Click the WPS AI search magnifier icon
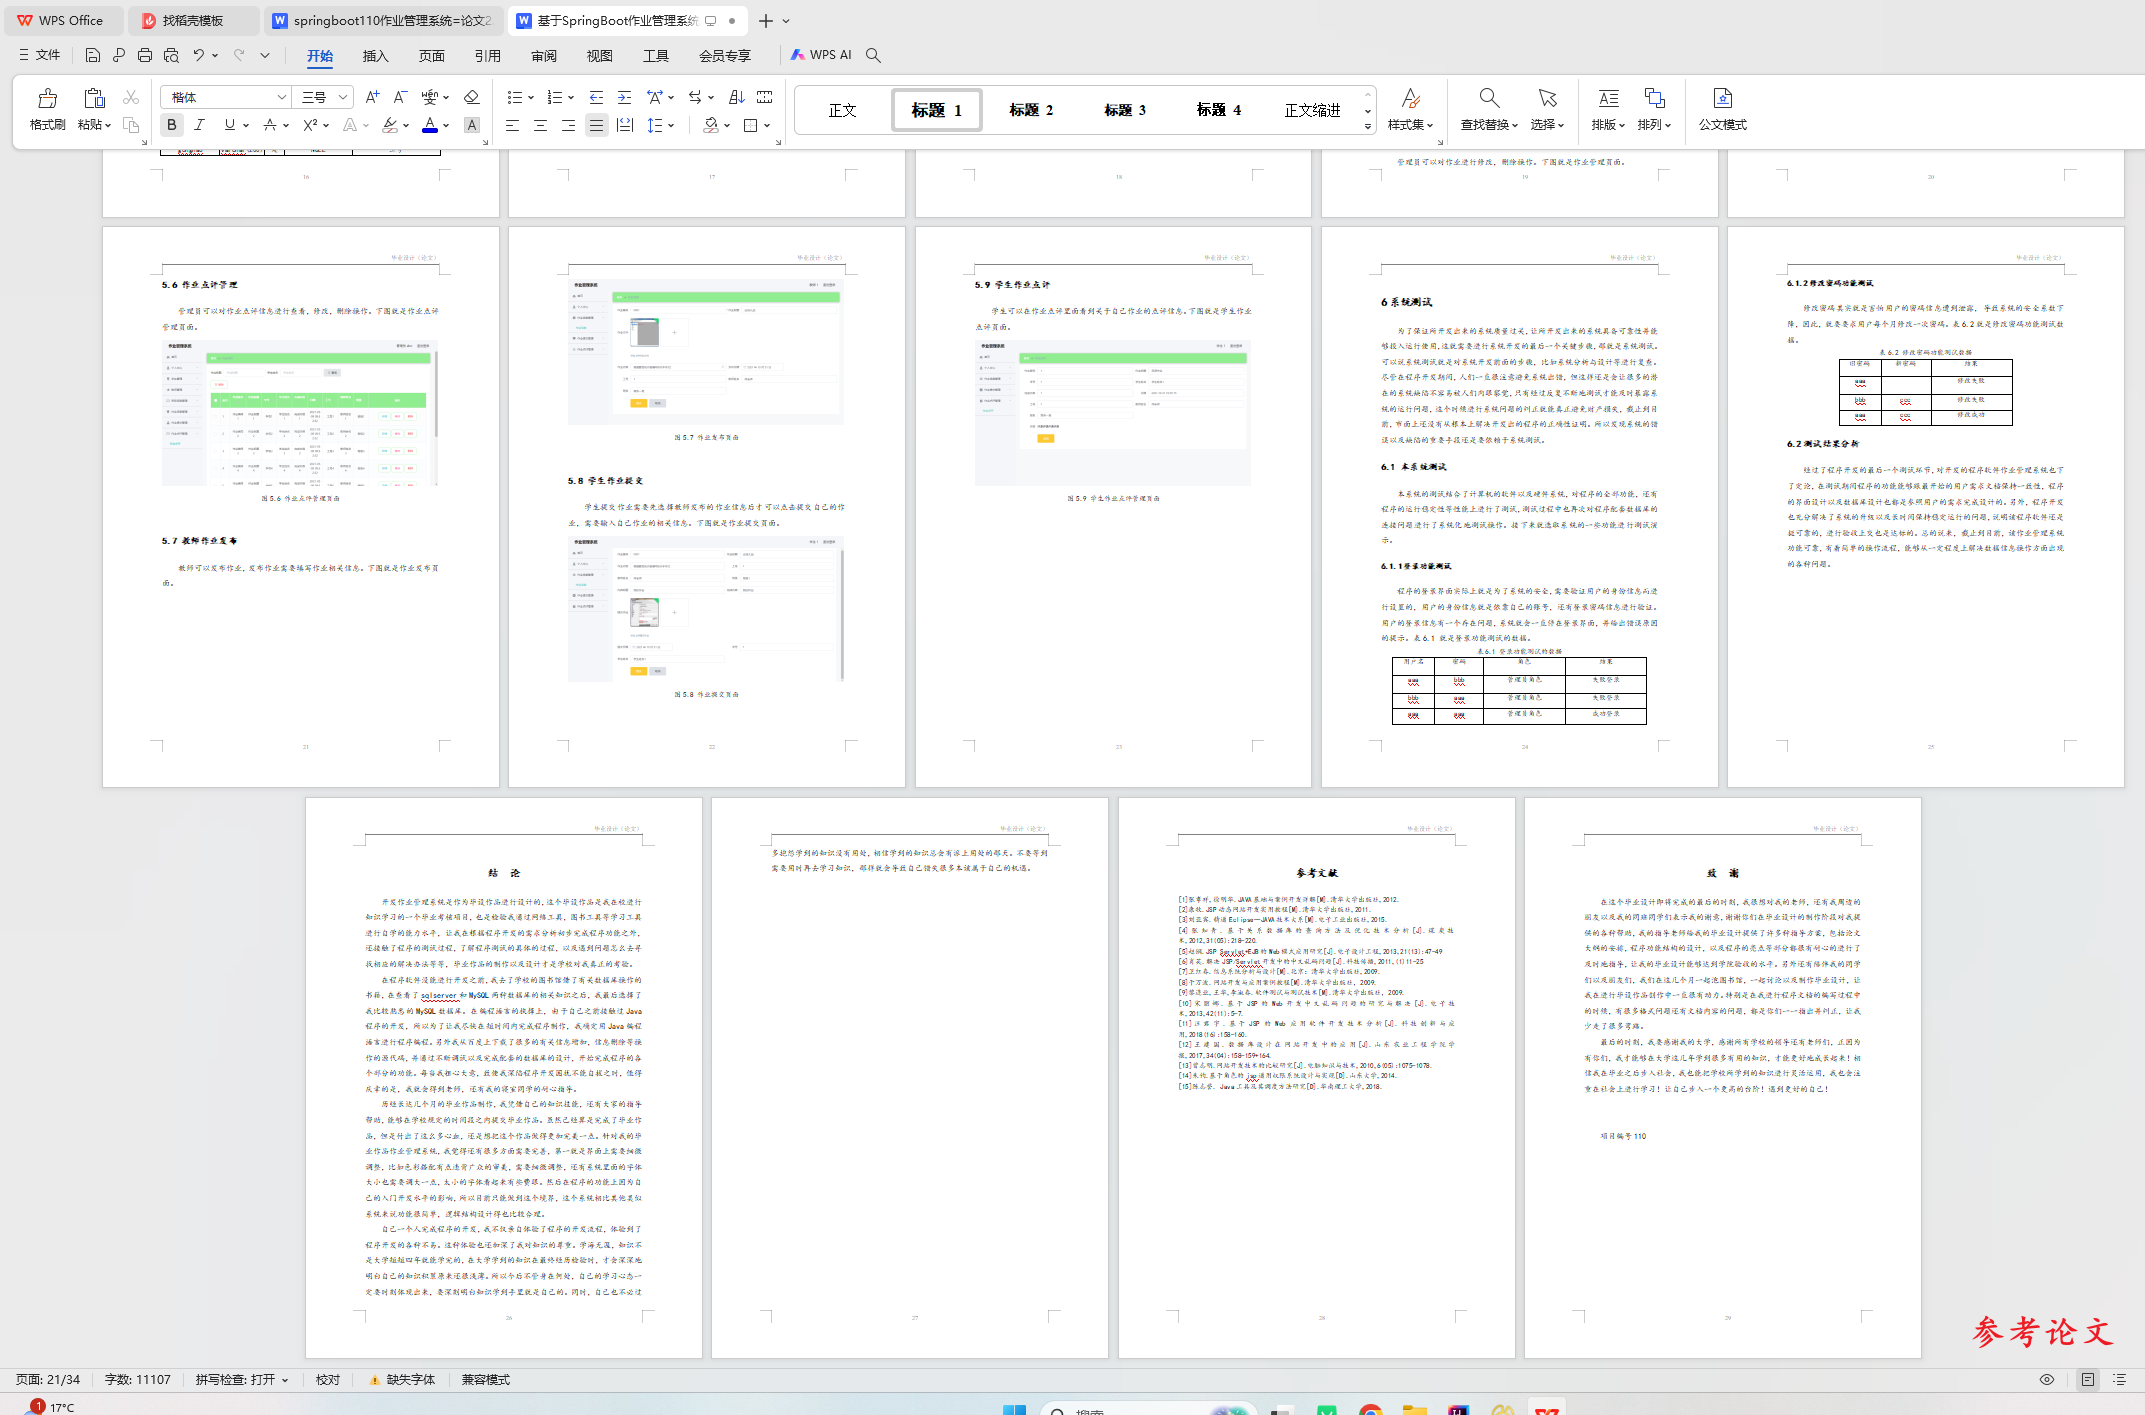This screenshot has width=2145, height=1415. (873, 55)
